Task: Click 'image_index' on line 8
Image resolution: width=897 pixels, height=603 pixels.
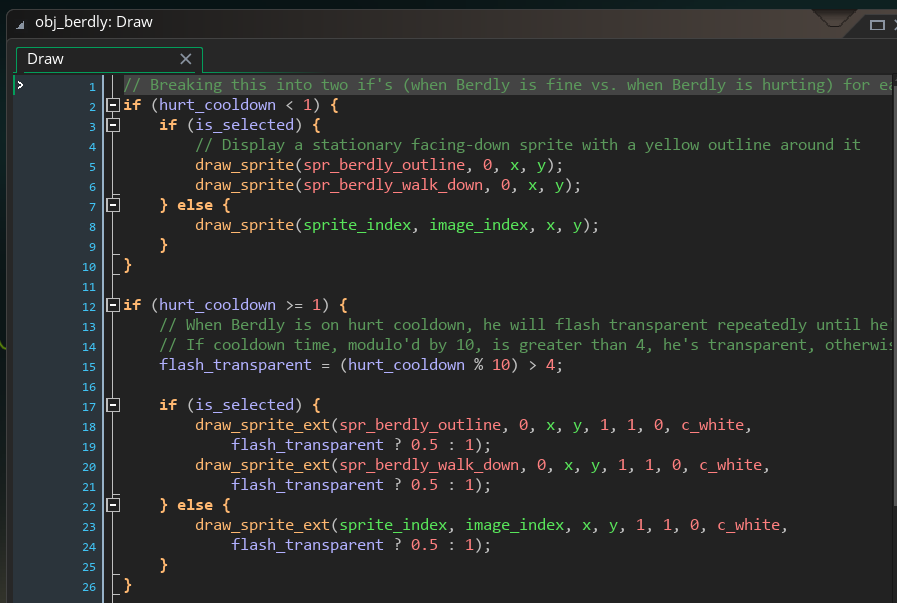Action: (x=479, y=225)
